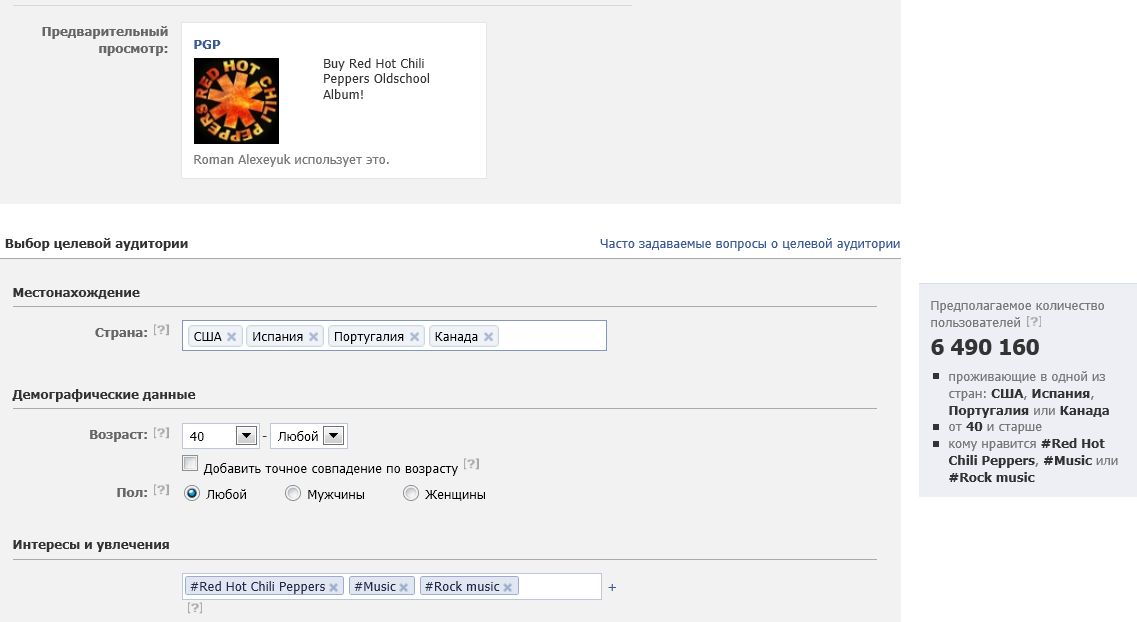This screenshot has height=622, width=1137.
Task: Click inside country input field
Action: point(551,336)
